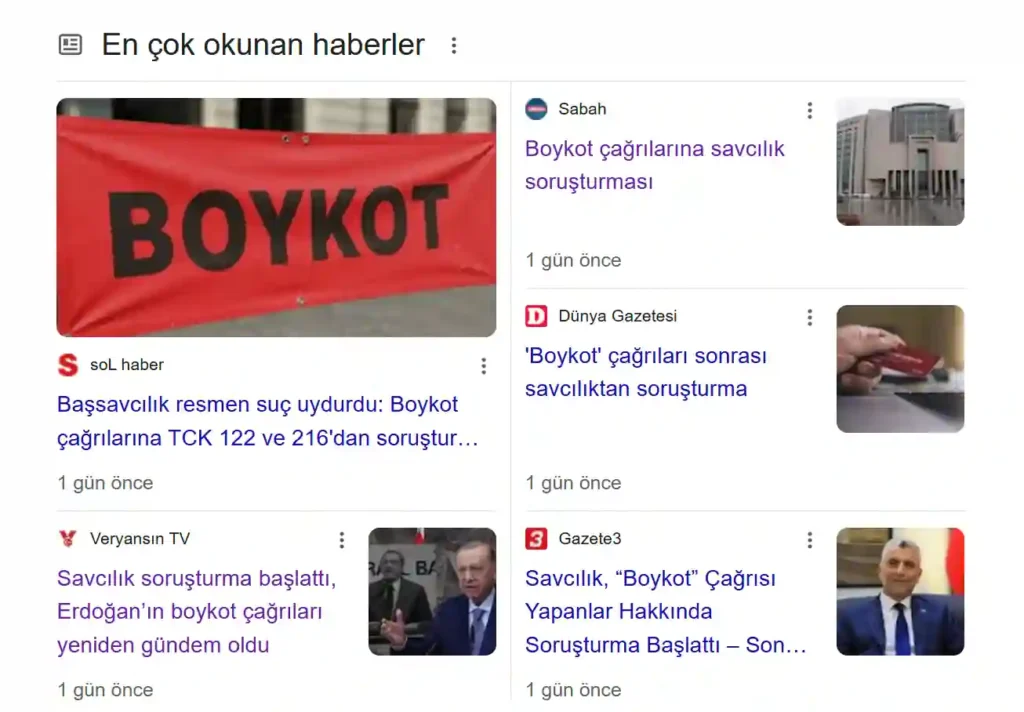Open the headline Başsavcılık resmen suç uydurdu

[x=268, y=421]
